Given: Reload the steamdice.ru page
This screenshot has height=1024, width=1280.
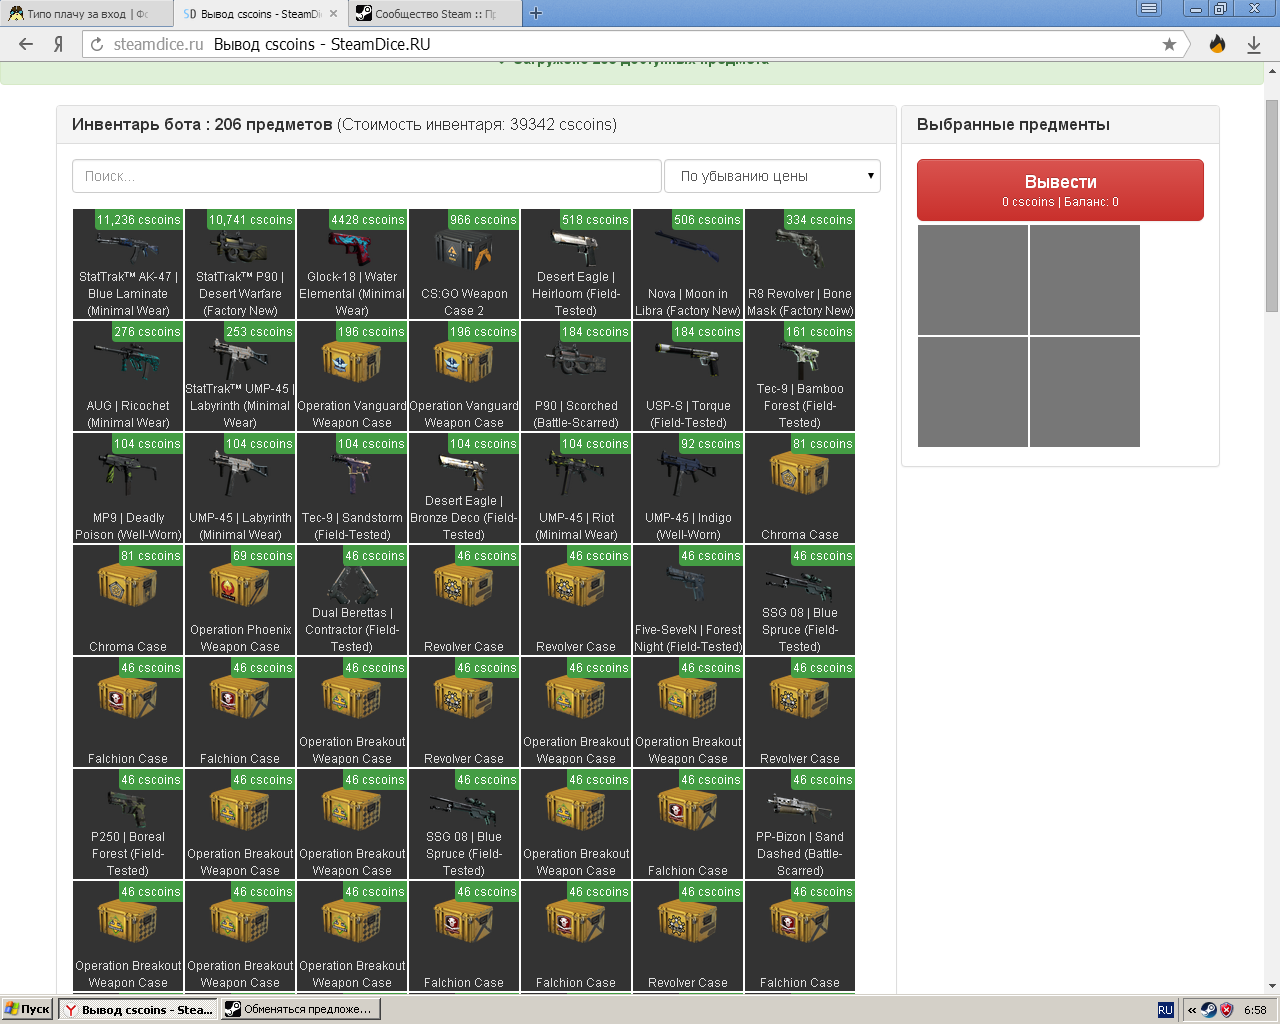Looking at the screenshot, I should click(x=97, y=44).
